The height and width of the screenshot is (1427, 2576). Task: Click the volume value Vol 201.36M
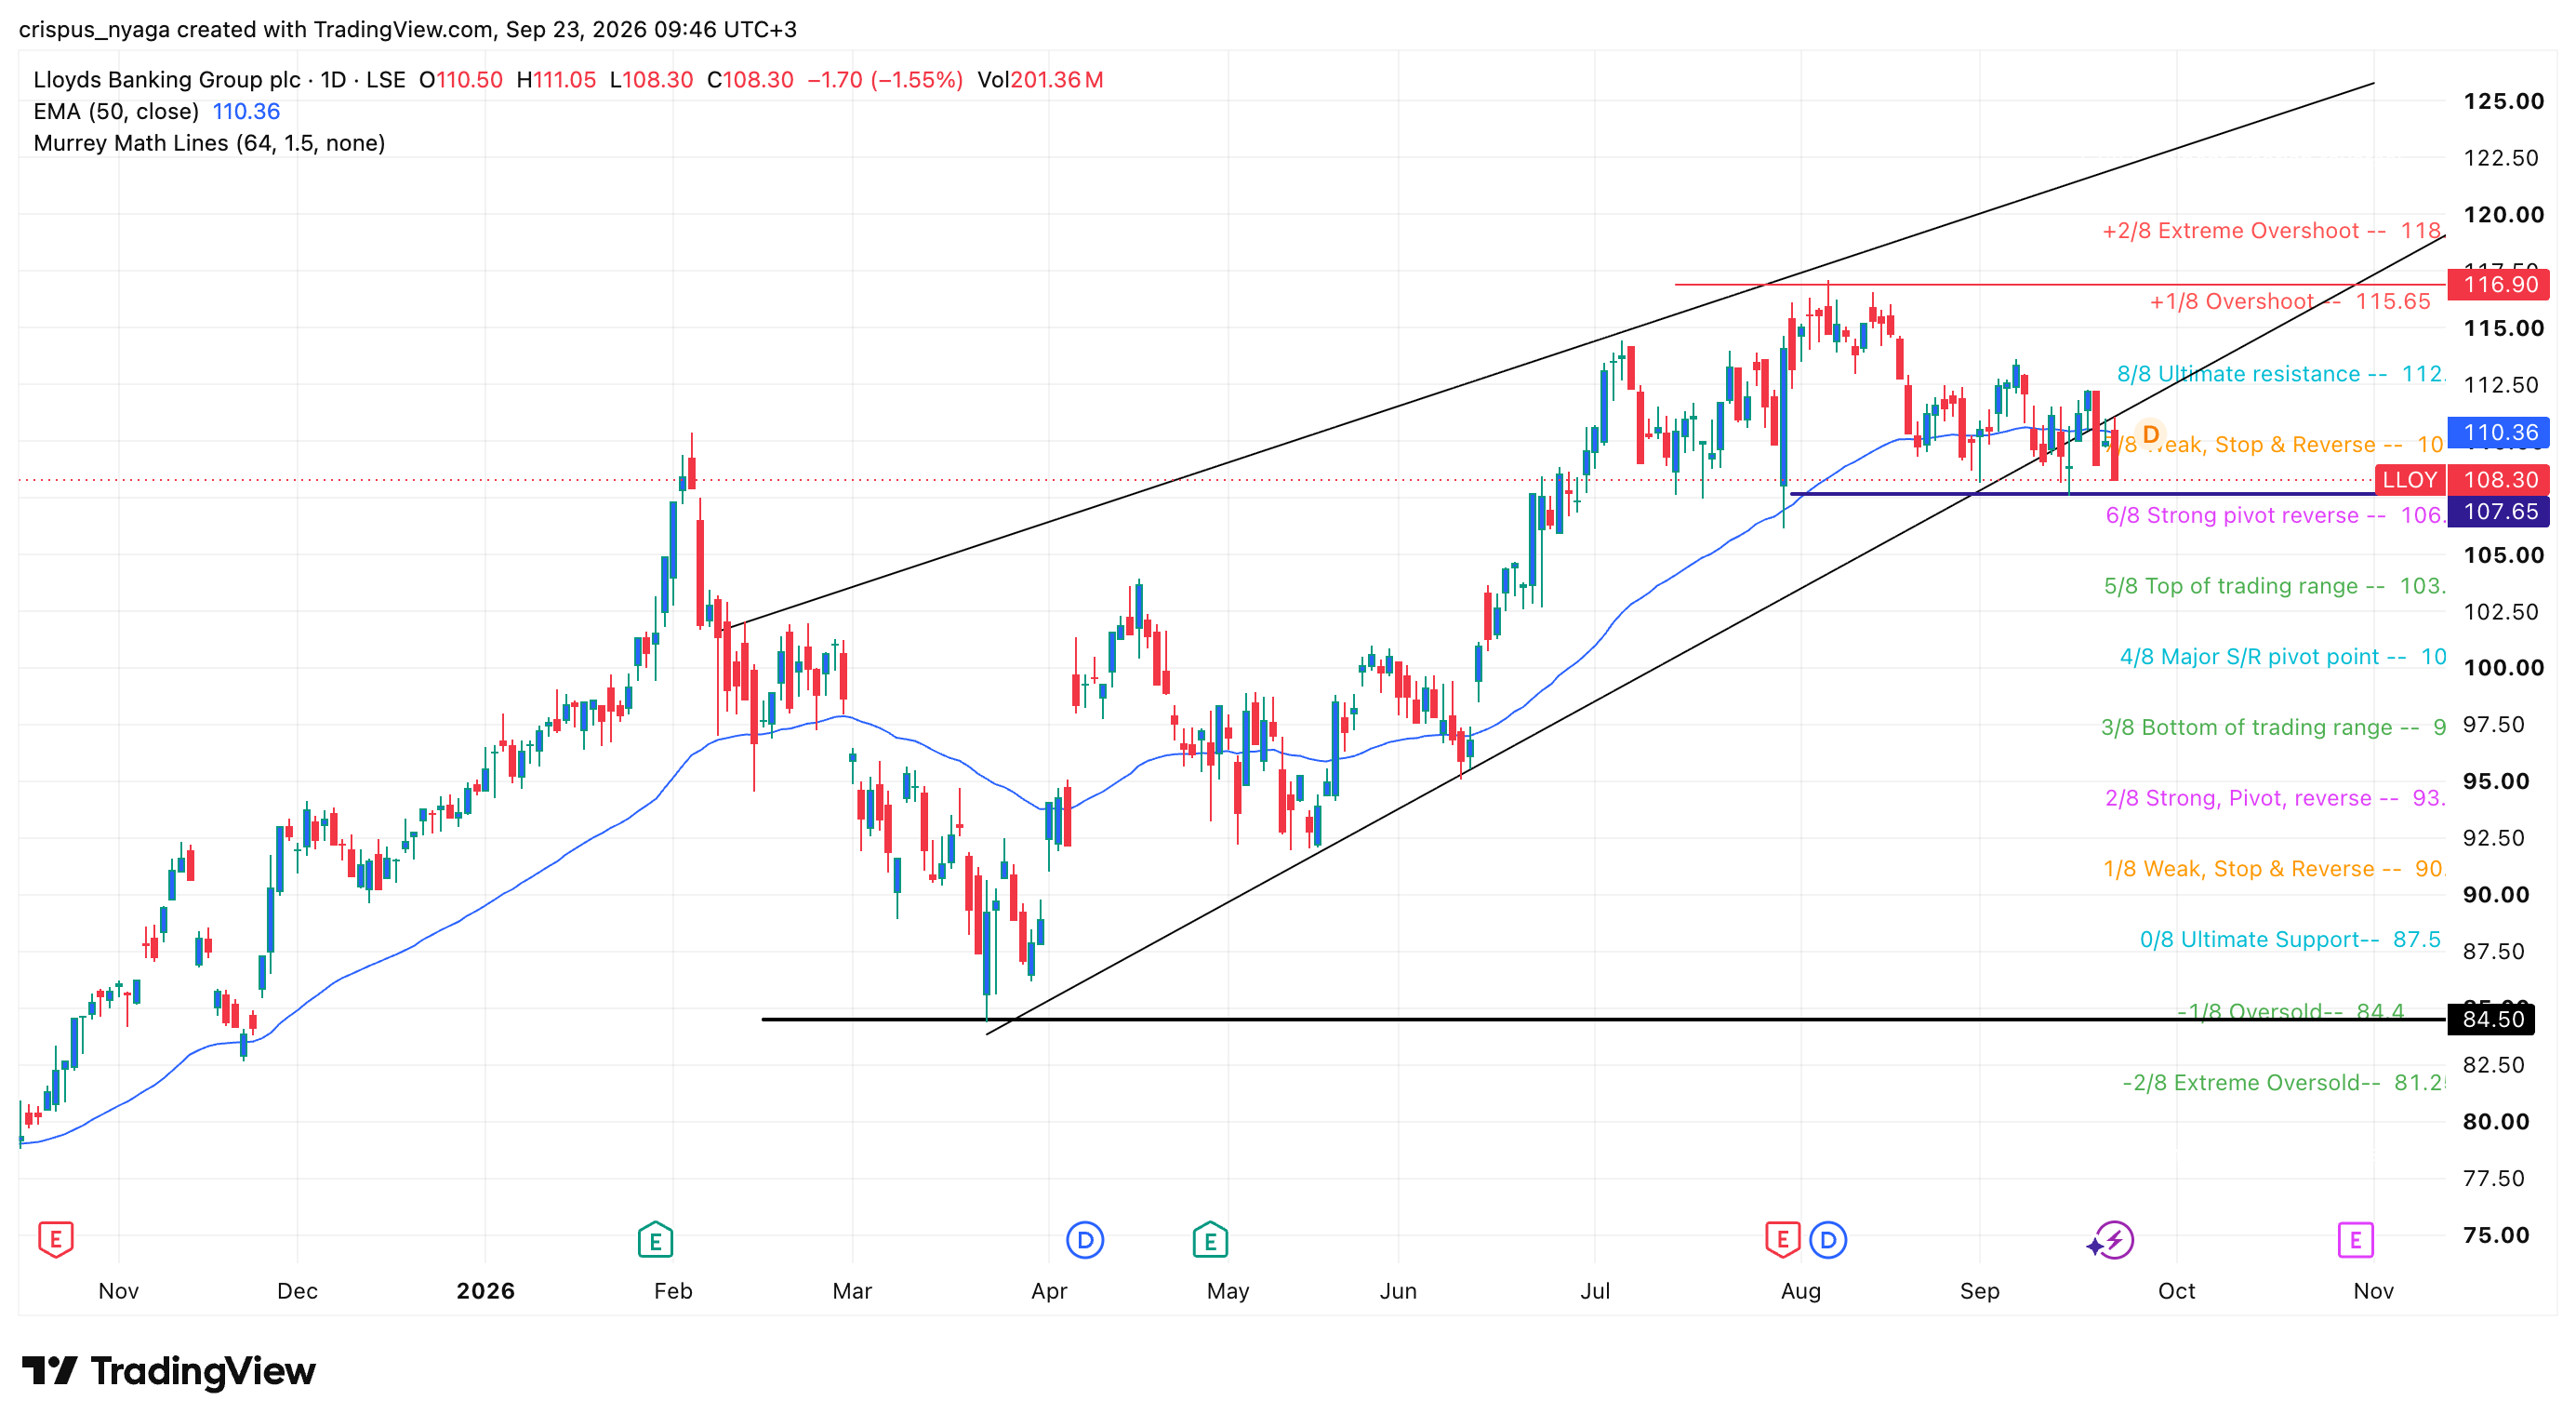[x=1041, y=80]
